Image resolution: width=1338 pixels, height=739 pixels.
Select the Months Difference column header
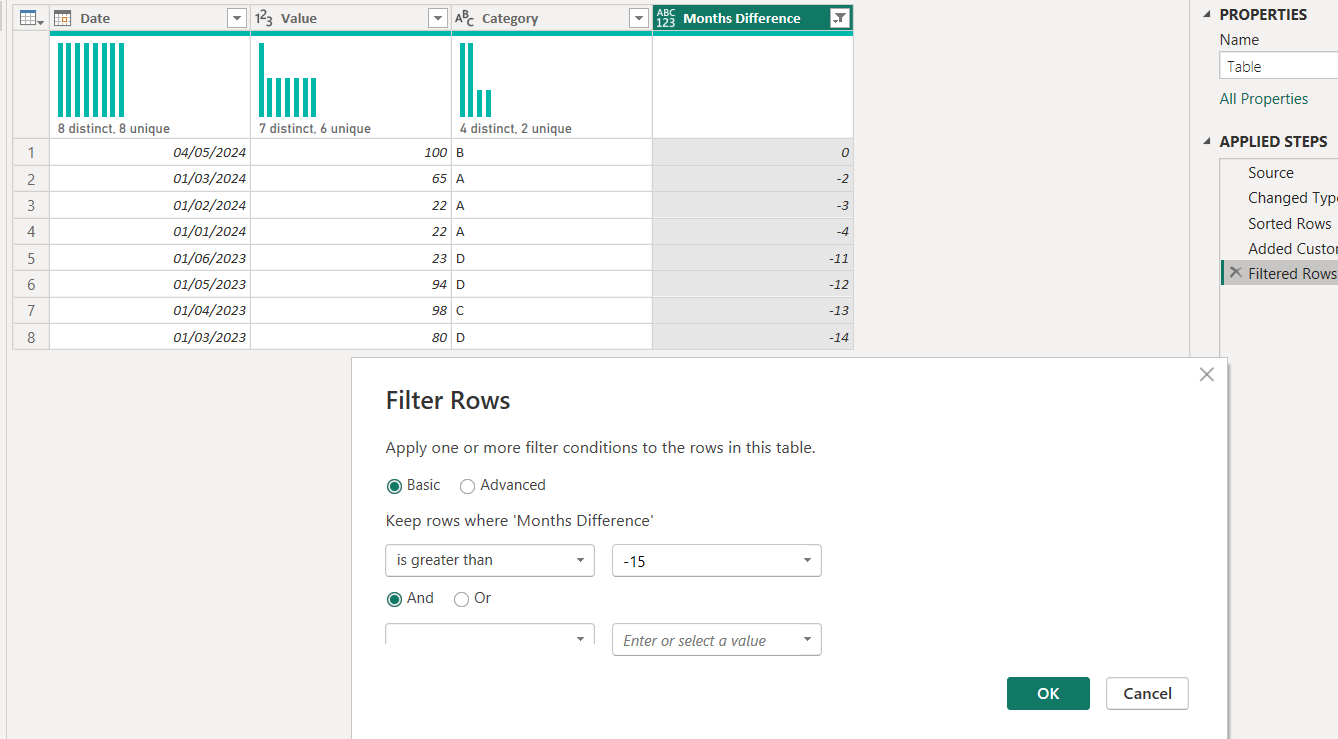(x=752, y=18)
